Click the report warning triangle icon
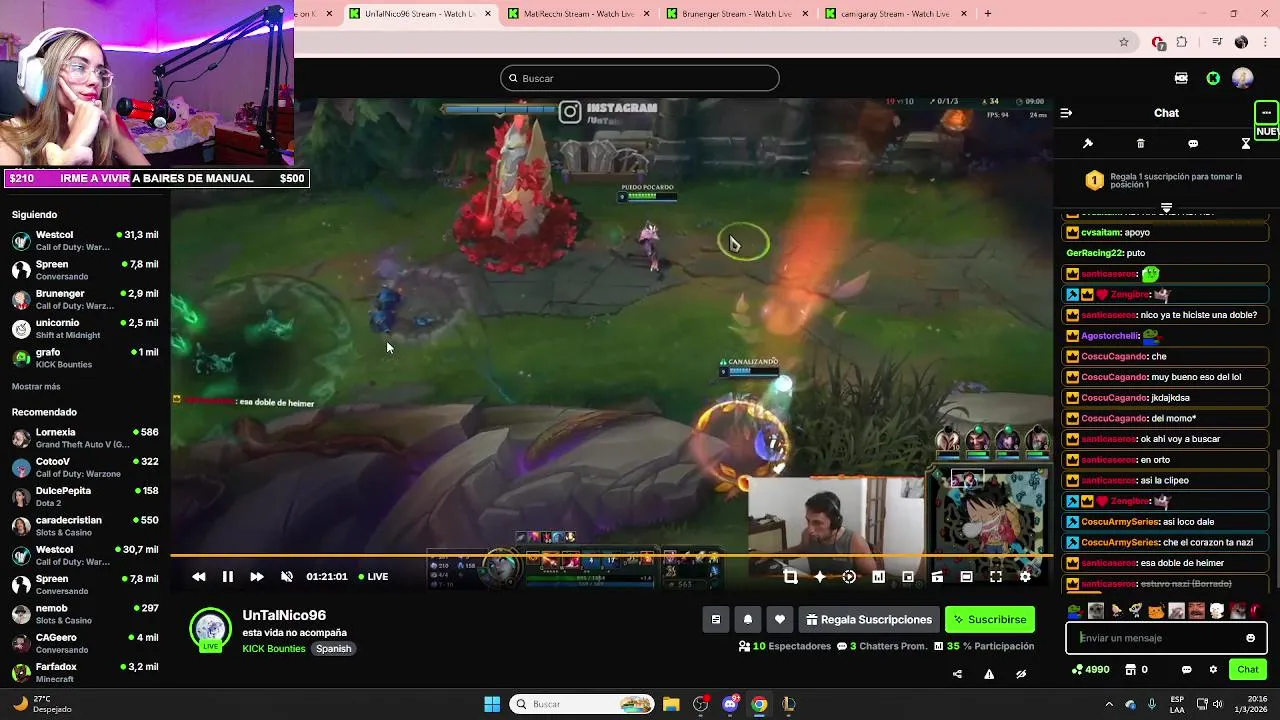The height and width of the screenshot is (720, 1280). tap(989, 674)
